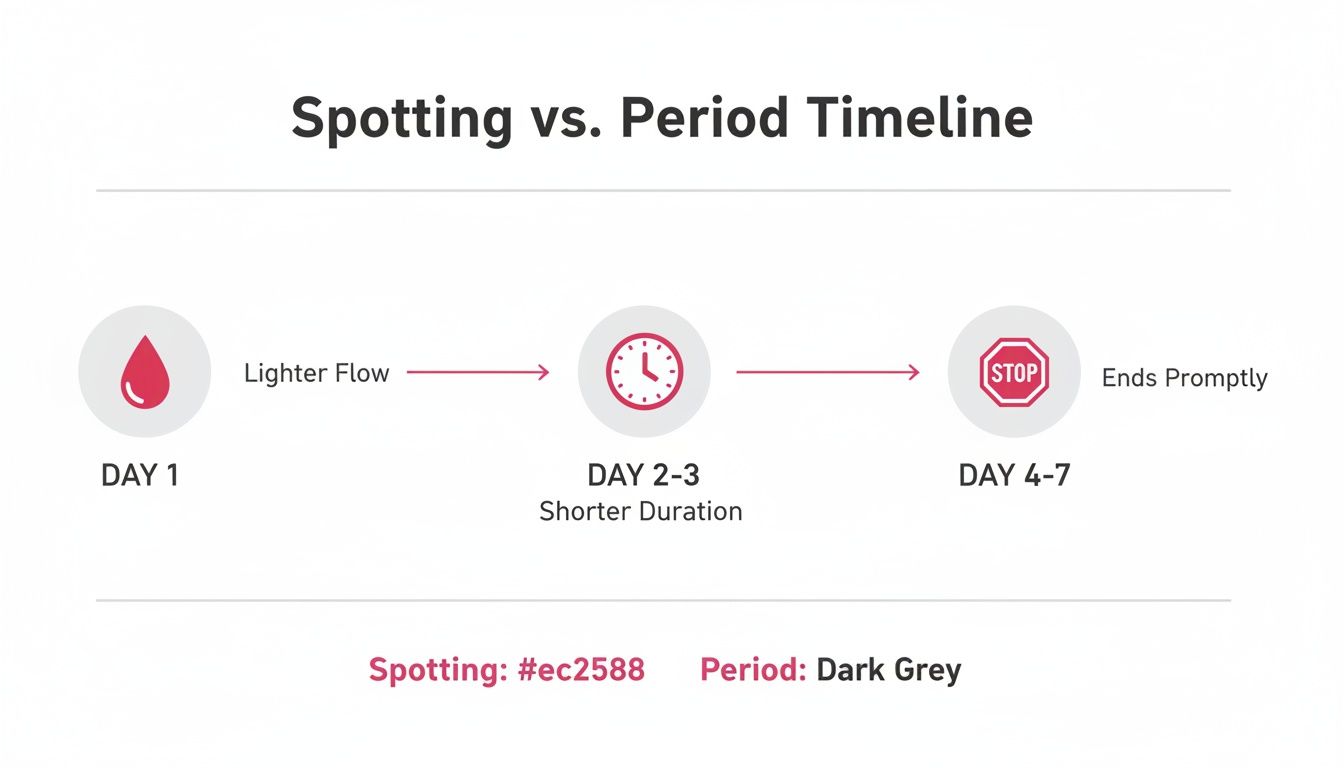This screenshot has height=768, width=1344.
Task: Click the Dark Grey legend text
Action: [889, 669]
